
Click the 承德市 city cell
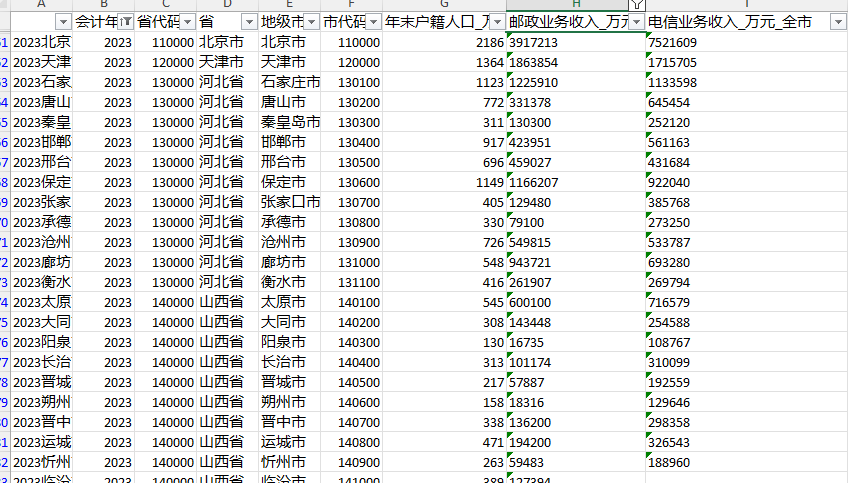[x=289, y=222]
